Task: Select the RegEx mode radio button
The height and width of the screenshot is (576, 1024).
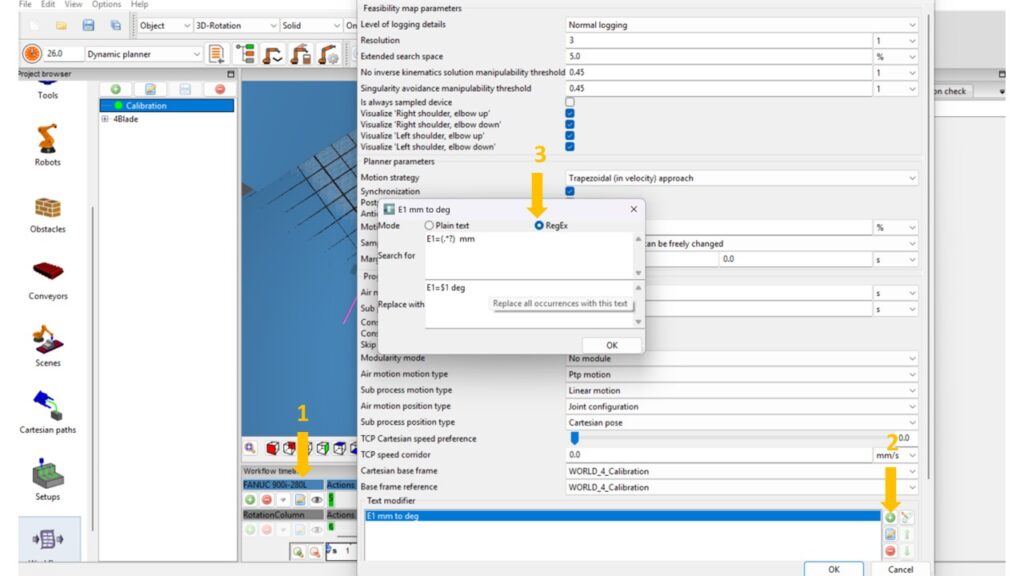Action: [539, 226]
